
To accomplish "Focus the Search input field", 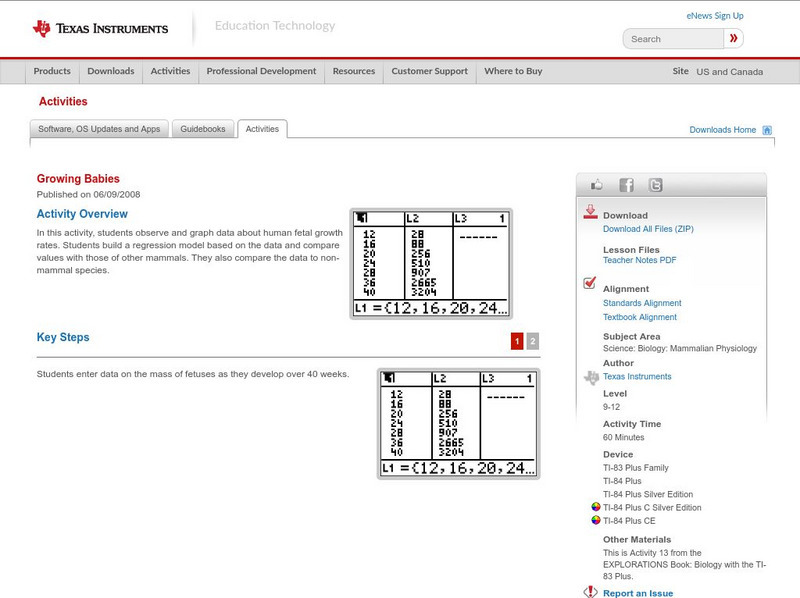I will coord(673,39).
